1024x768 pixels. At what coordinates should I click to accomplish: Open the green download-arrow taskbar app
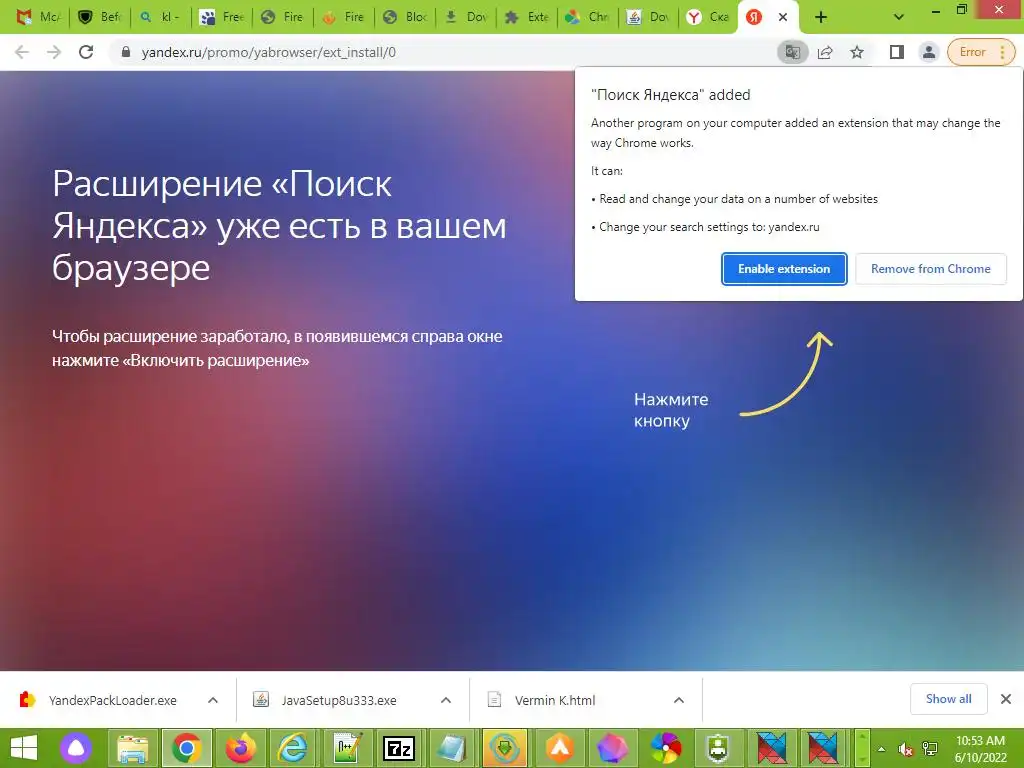coord(505,748)
